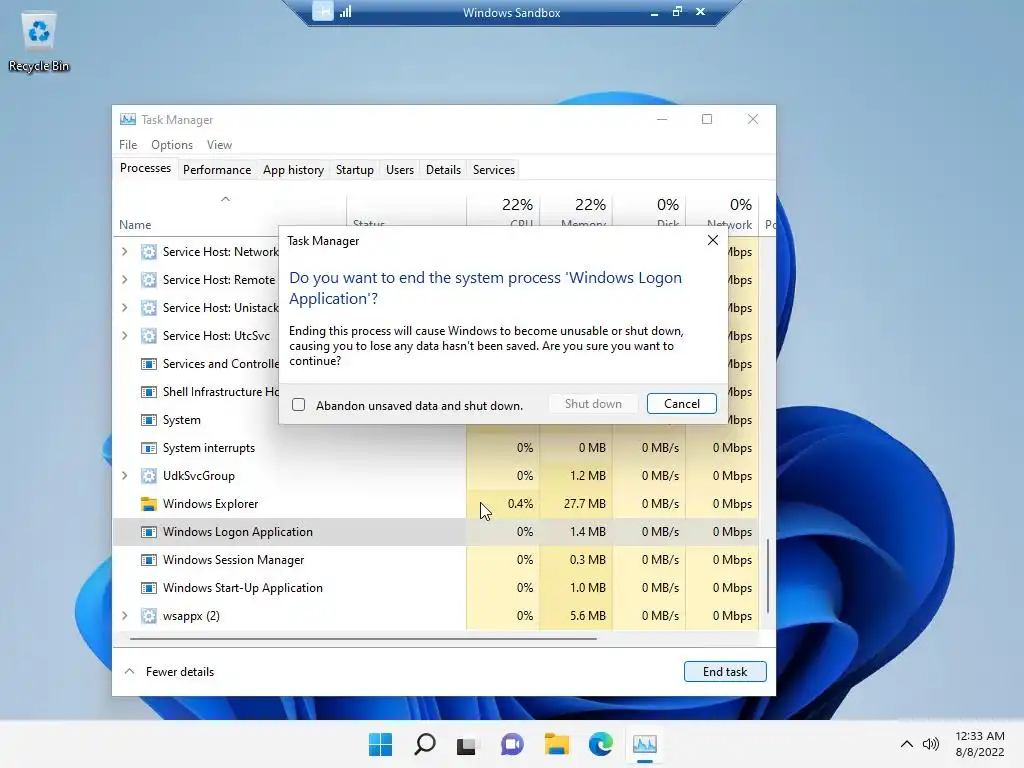Expand the UdkSvcGroup process group

pos(125,476)
